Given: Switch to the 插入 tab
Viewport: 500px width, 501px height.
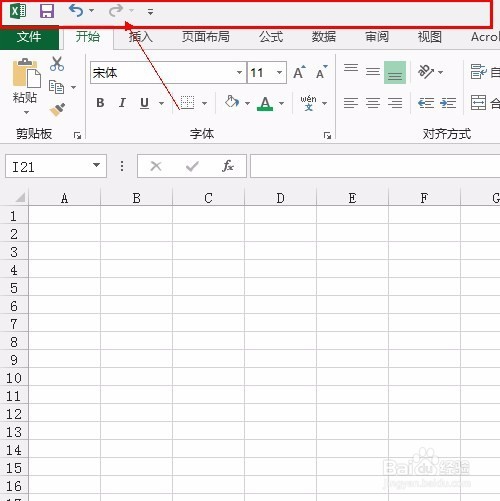Looking at the screenshot, I should click(140, 37).
